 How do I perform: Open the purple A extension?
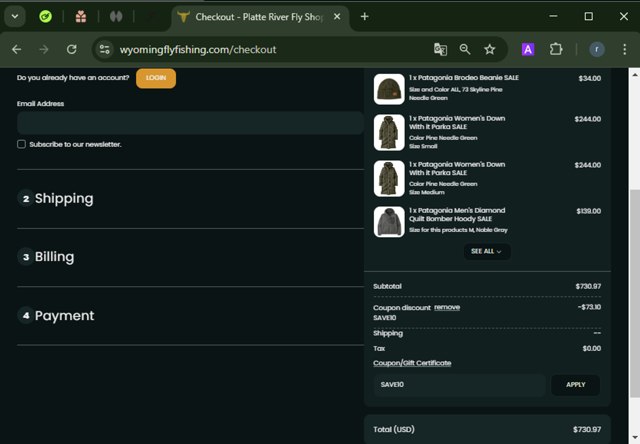(528, 50)
